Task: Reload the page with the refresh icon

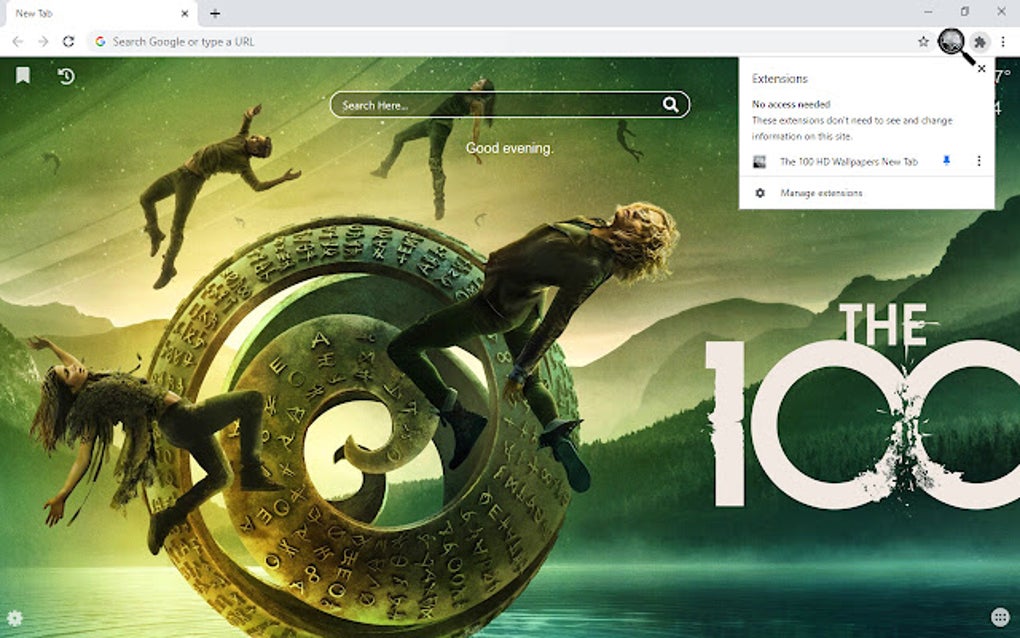Action: 68,42
